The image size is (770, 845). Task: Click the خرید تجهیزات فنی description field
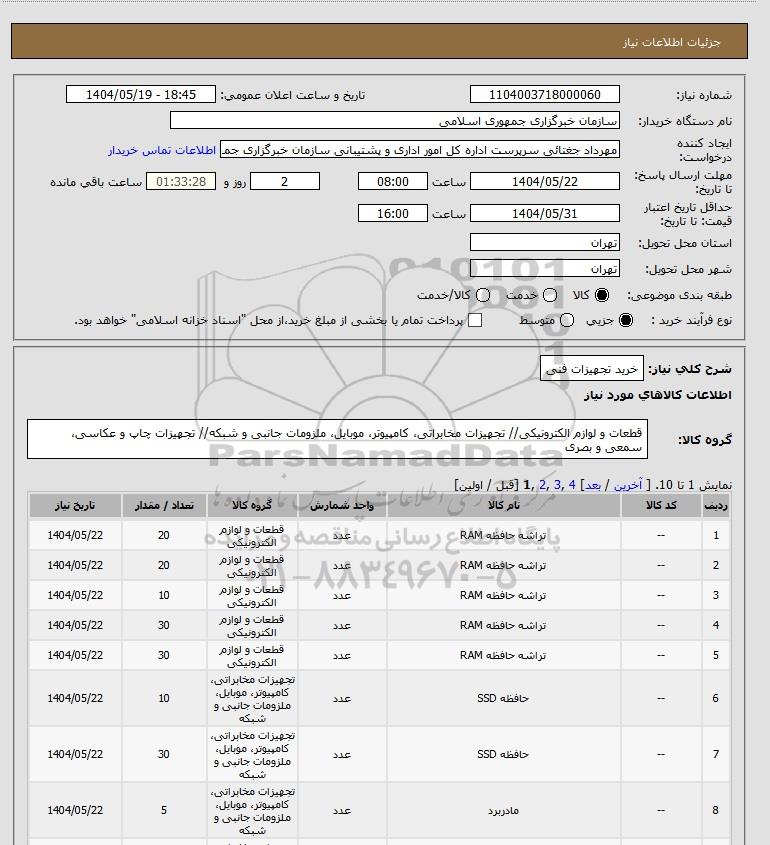coord(592,369)
